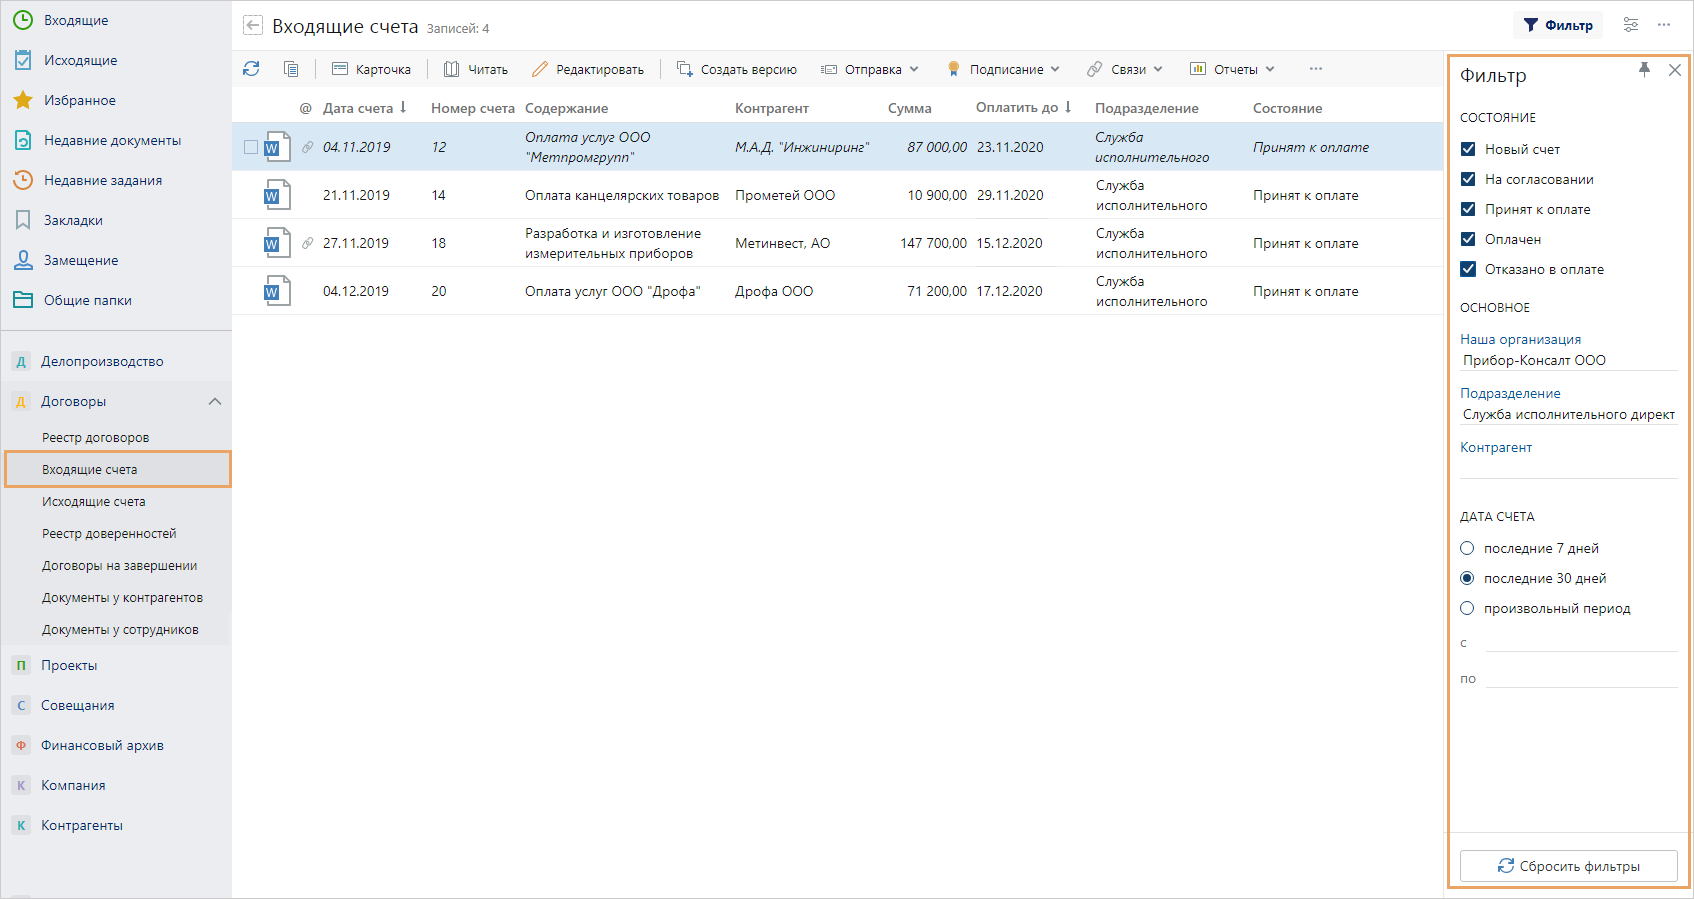Image resolution: width=1694 pixels, height=899 pixels.
Task: Click the back arrow beside Входящие счета title
Action: tap(253, 26)
